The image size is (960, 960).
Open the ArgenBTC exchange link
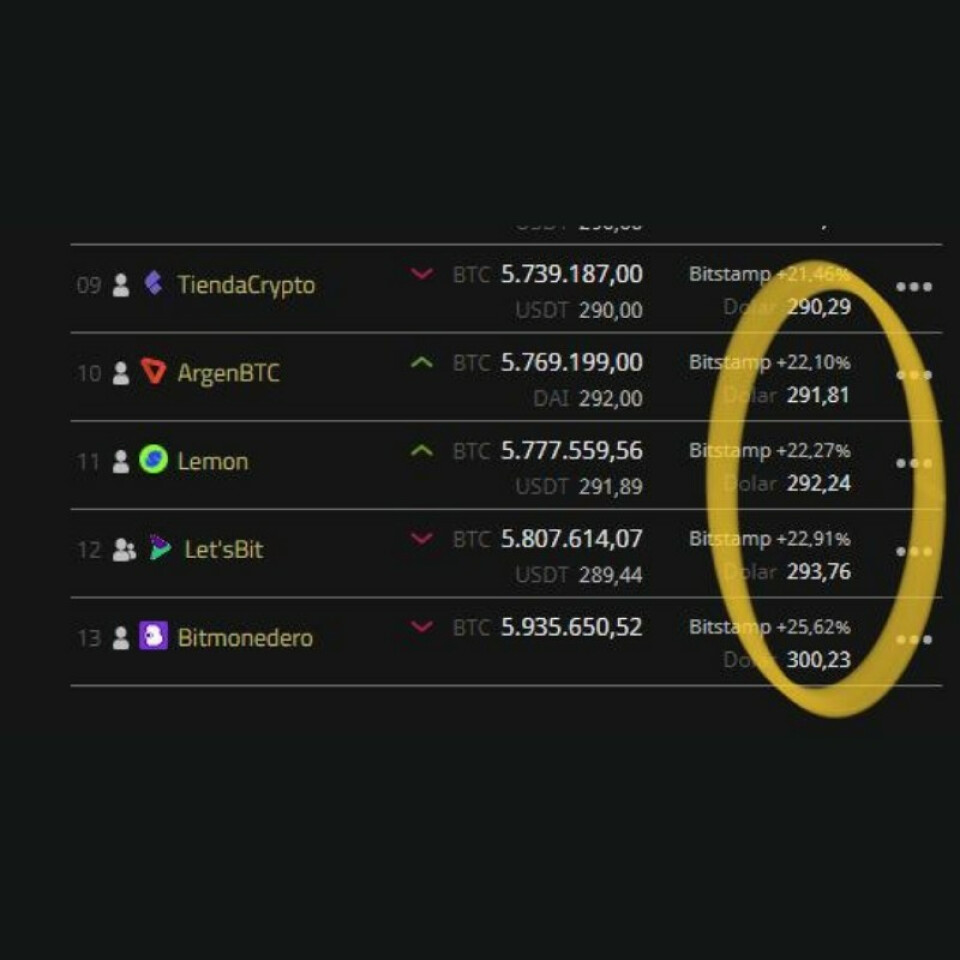point(228,373)
